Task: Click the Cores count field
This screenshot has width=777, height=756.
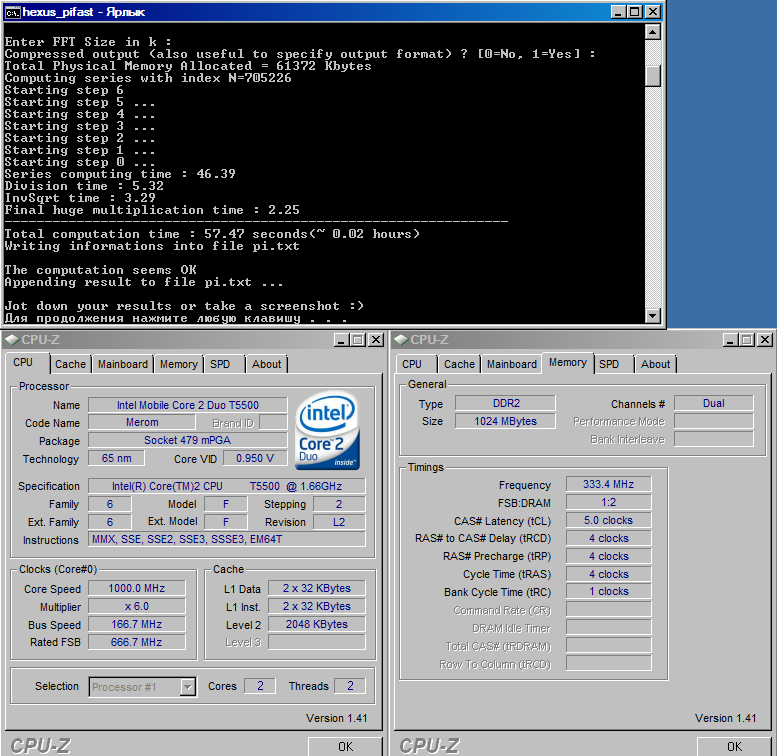Action: click(x=260, y=686)
